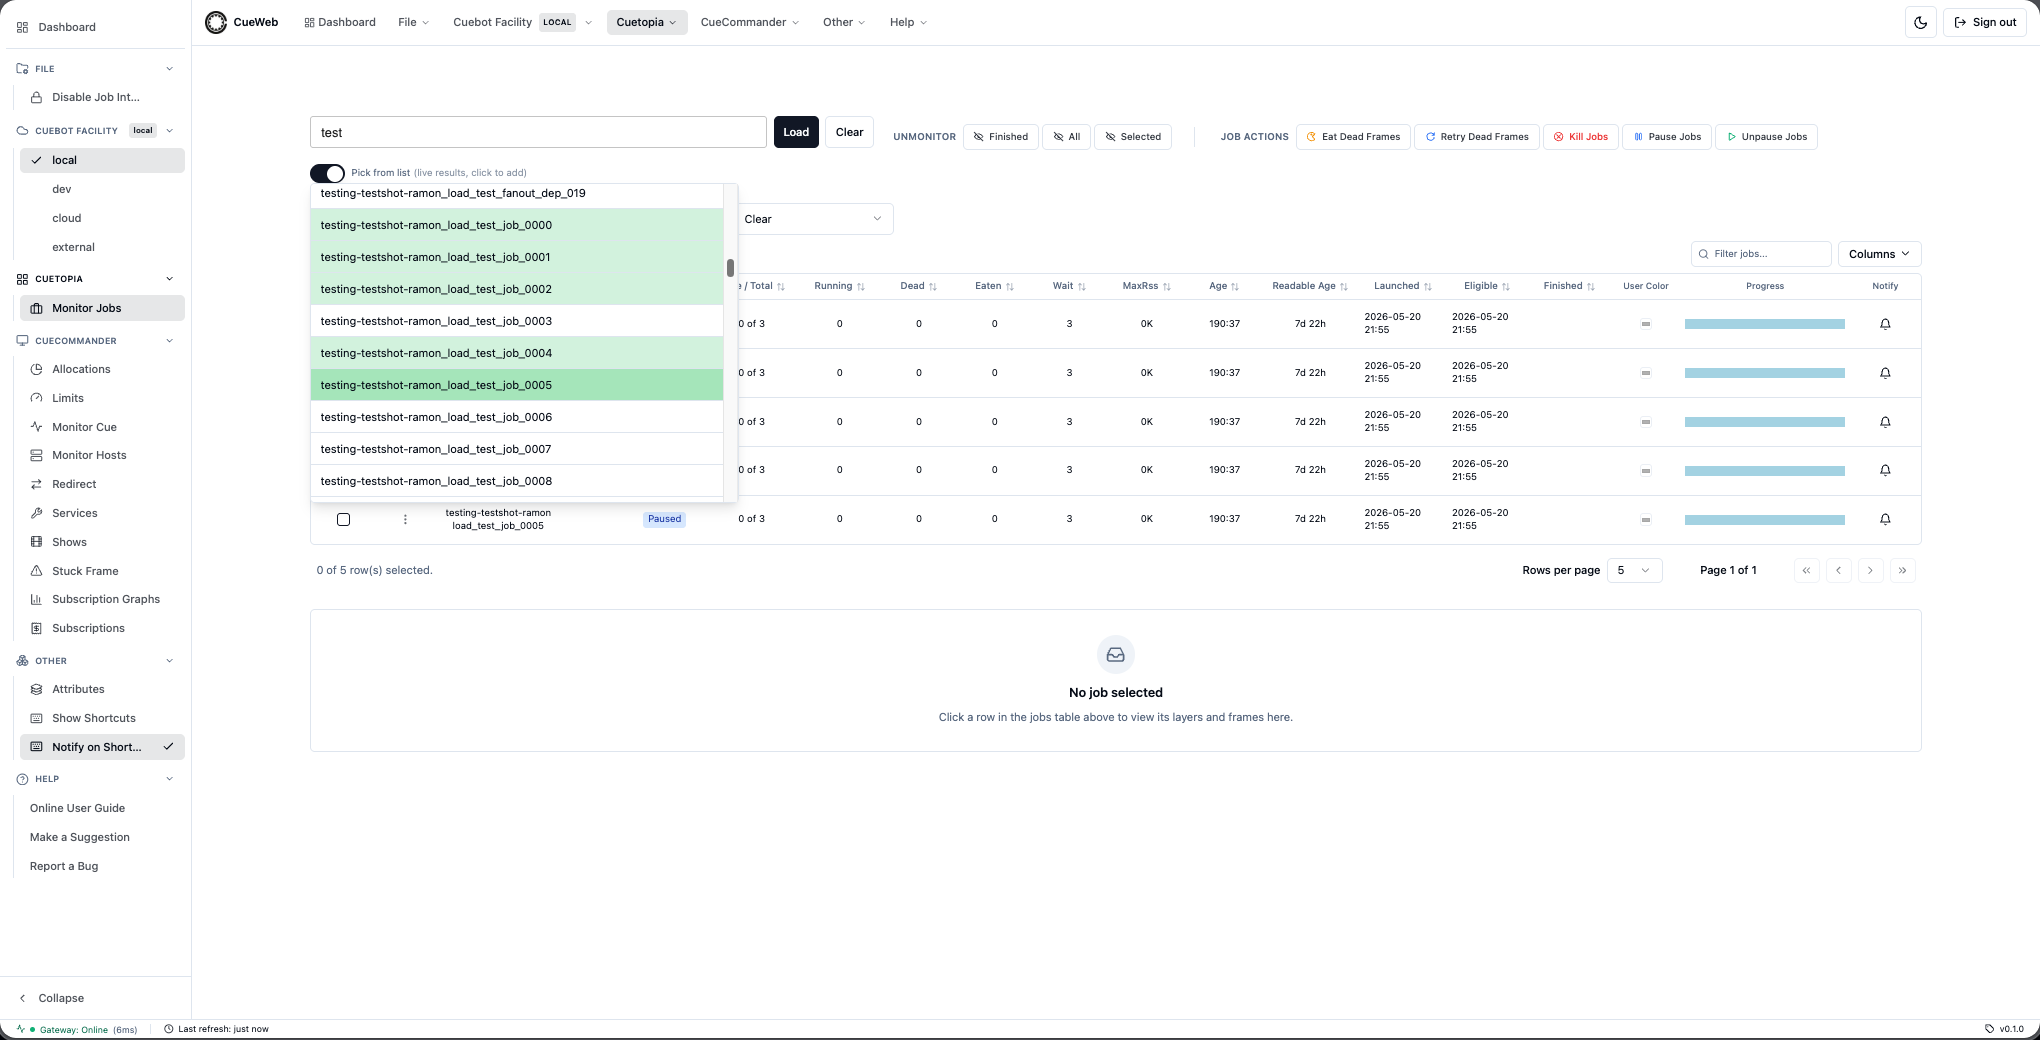
Task: Click the job list scrollbar thumb
Action: pyautogui.click(x=730, y=268)
